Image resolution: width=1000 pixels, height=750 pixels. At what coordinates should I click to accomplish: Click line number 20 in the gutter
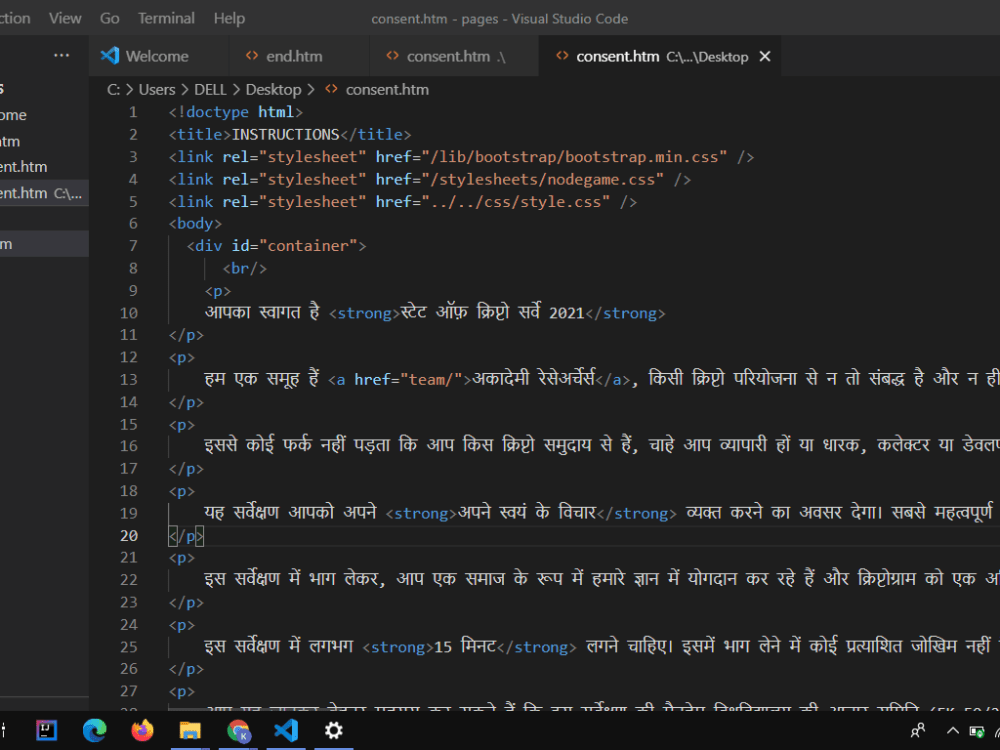tap(129, 535)
